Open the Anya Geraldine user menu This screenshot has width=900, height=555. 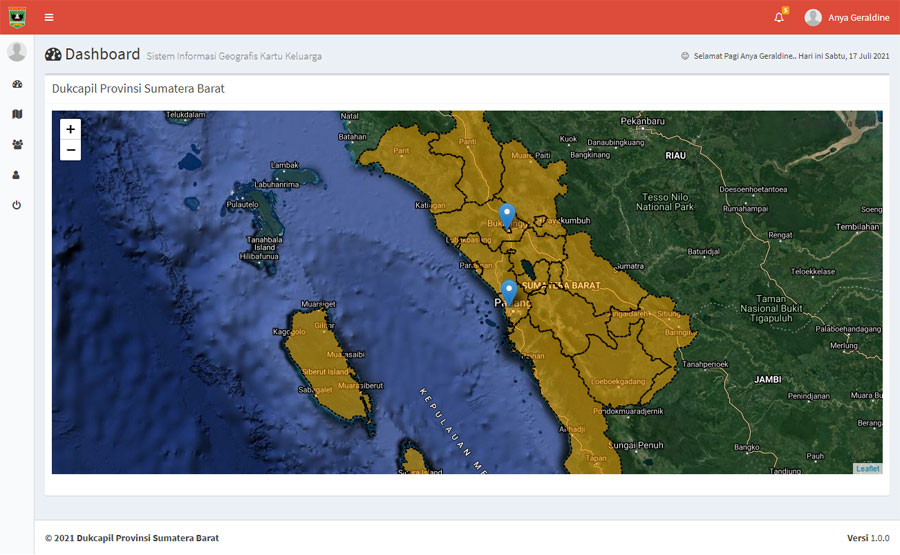pyautogui.click(x=858, y=17)
